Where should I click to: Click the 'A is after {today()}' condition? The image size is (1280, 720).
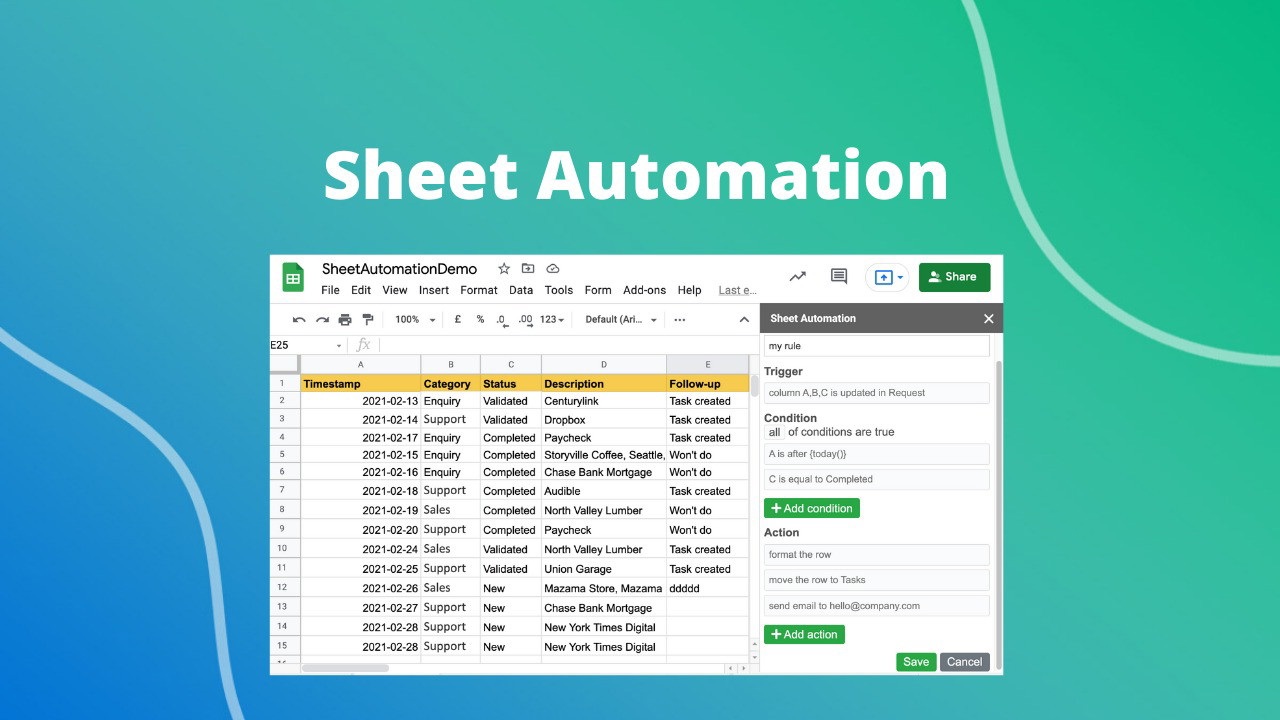pyautogui.click(x=877, y=454)
